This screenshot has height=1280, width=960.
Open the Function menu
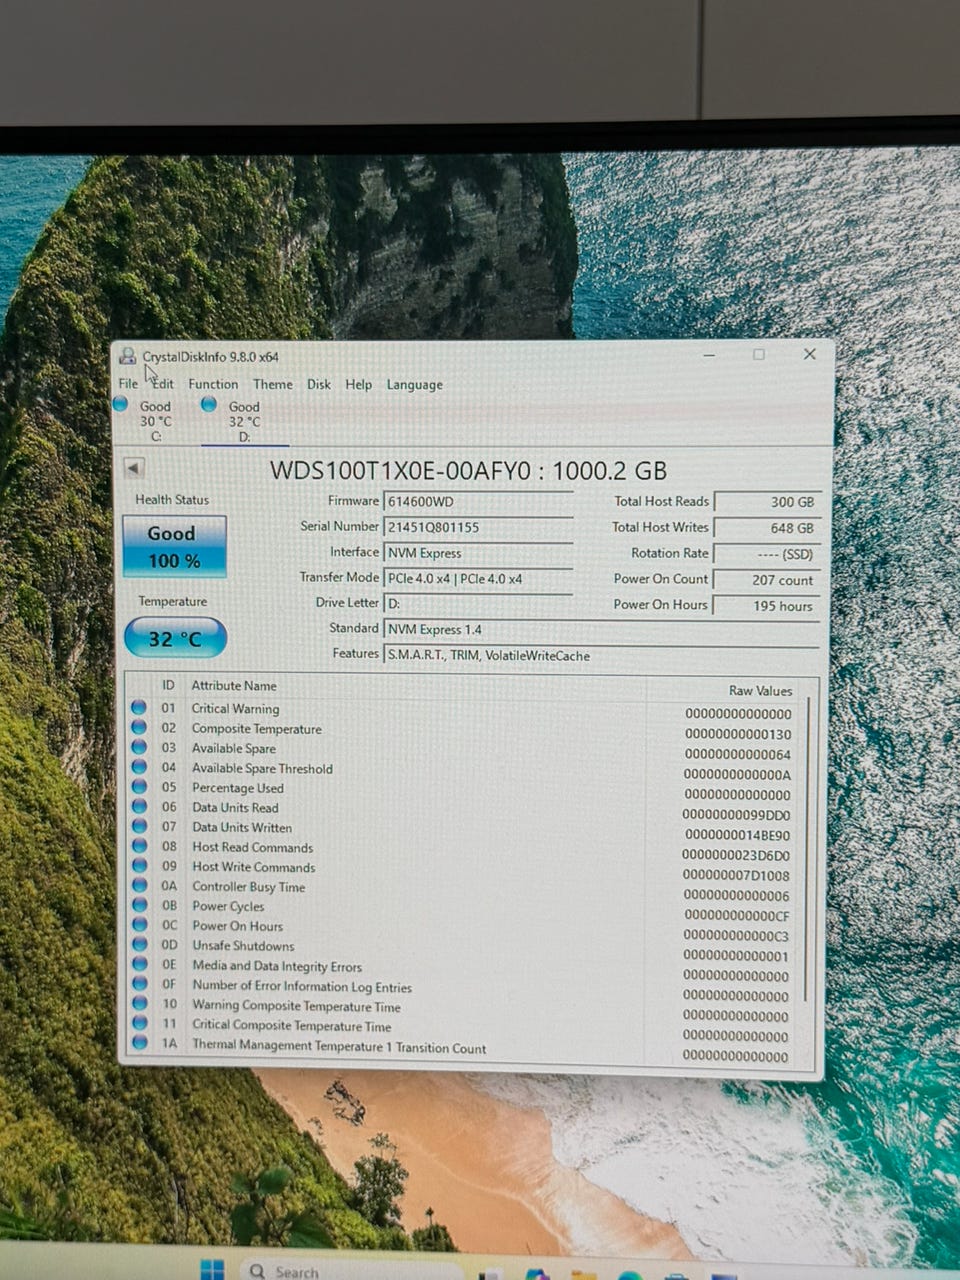(x=213, y=383)
